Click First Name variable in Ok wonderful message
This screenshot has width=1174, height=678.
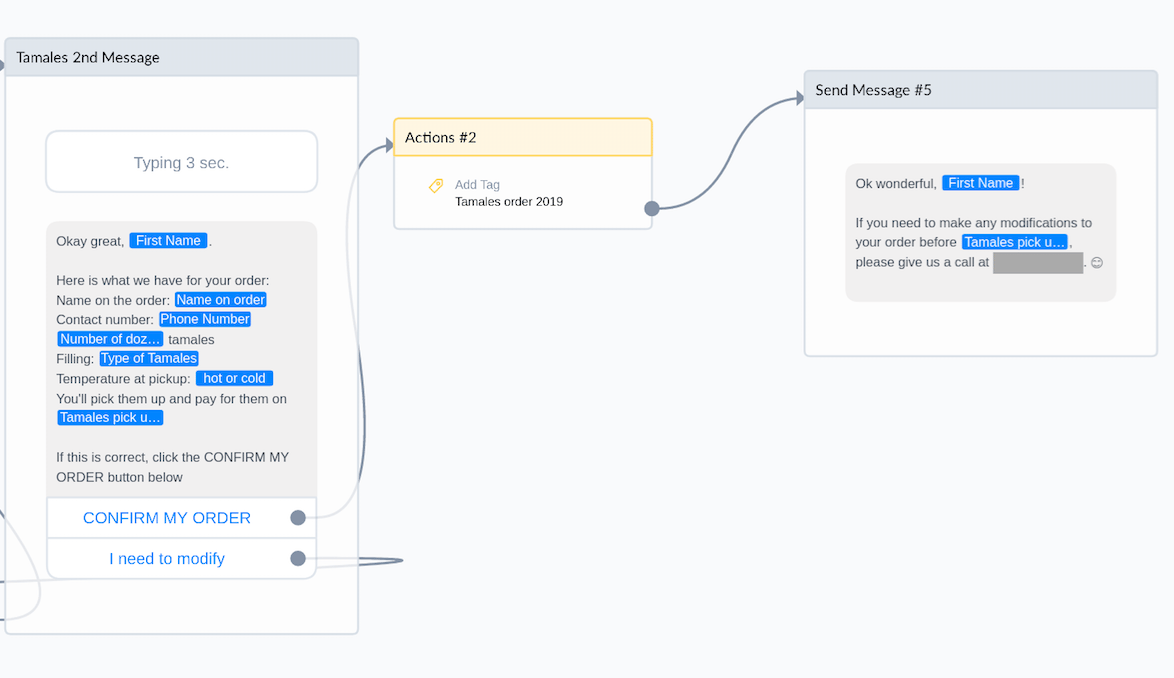click(x=981, y=183)
